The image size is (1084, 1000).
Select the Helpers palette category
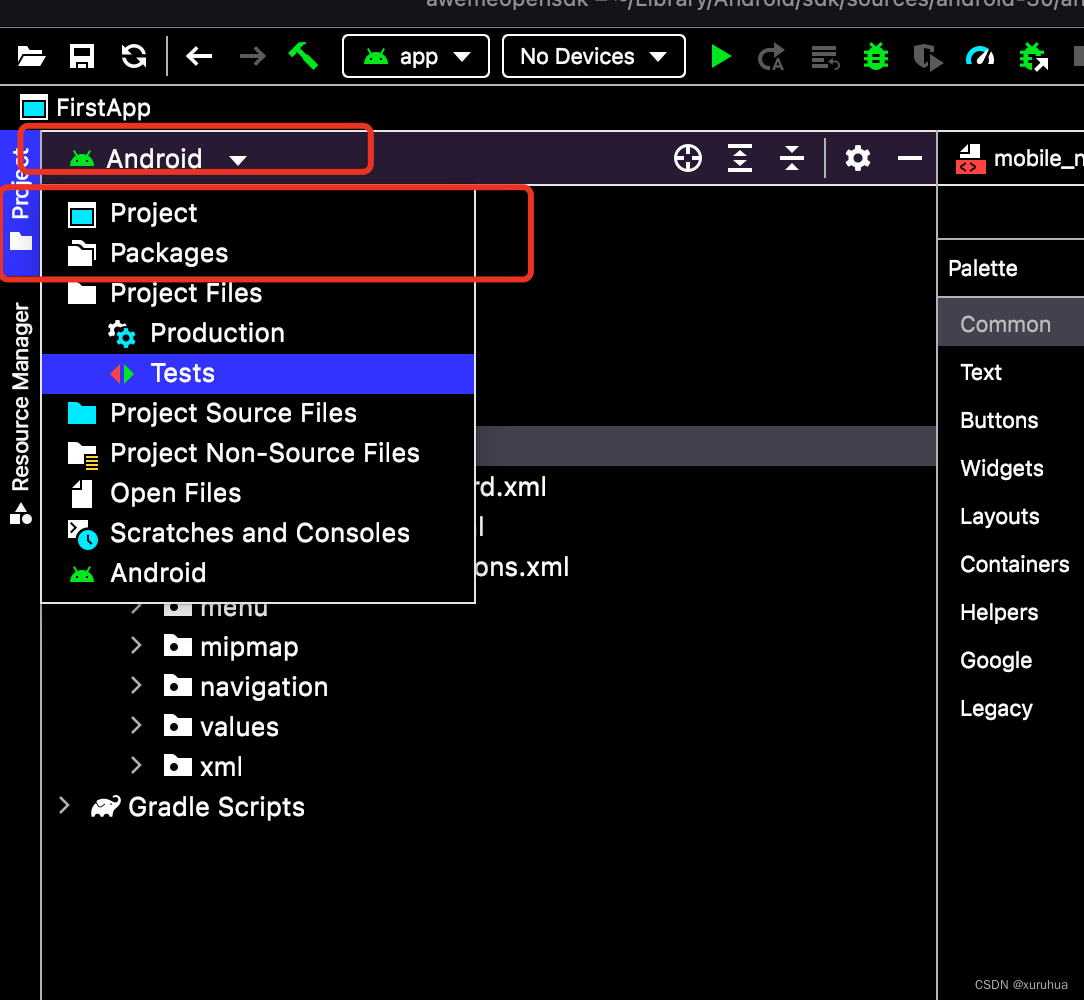coord(1011,612)
